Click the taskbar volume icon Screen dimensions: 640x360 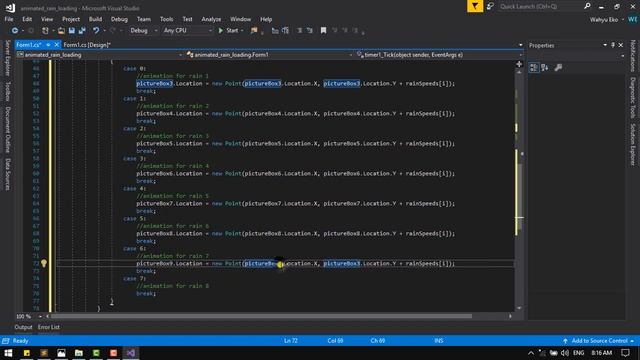(x=564, y=353)
